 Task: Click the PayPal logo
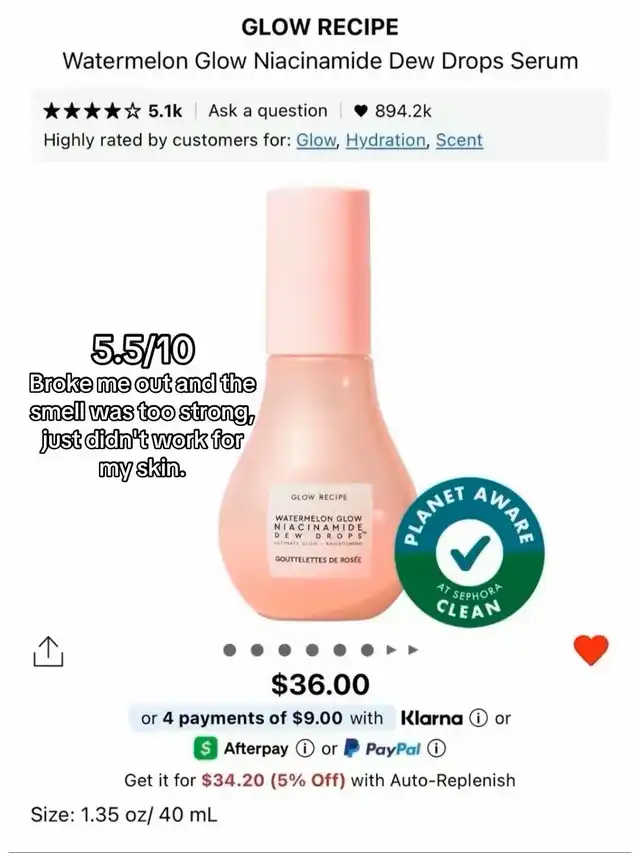point(384,749)
